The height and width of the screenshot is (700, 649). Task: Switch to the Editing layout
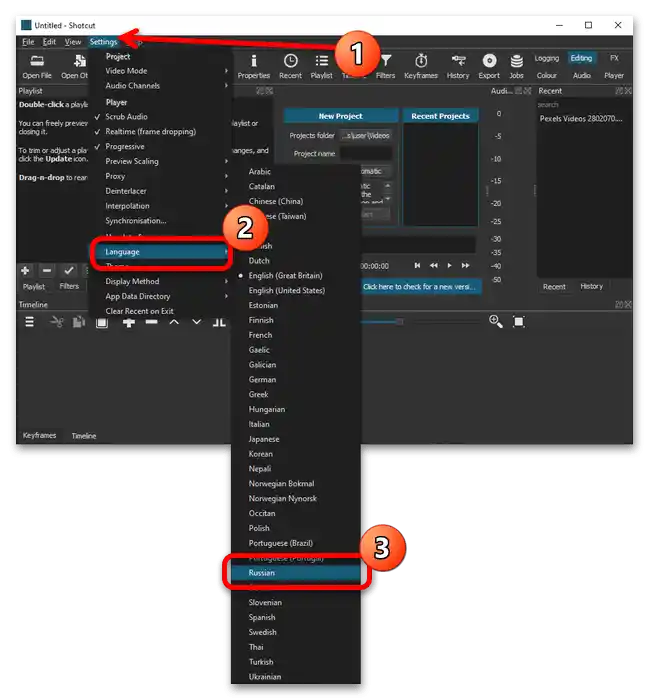(x=581, y=58)
